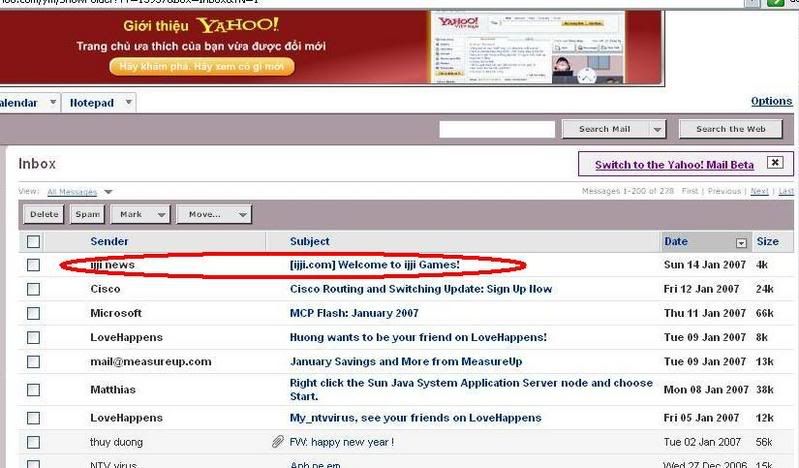The width and height of the screenshot is (799, 468).
Task: Click the Search the Web button
Action: [x=731, y=129]
